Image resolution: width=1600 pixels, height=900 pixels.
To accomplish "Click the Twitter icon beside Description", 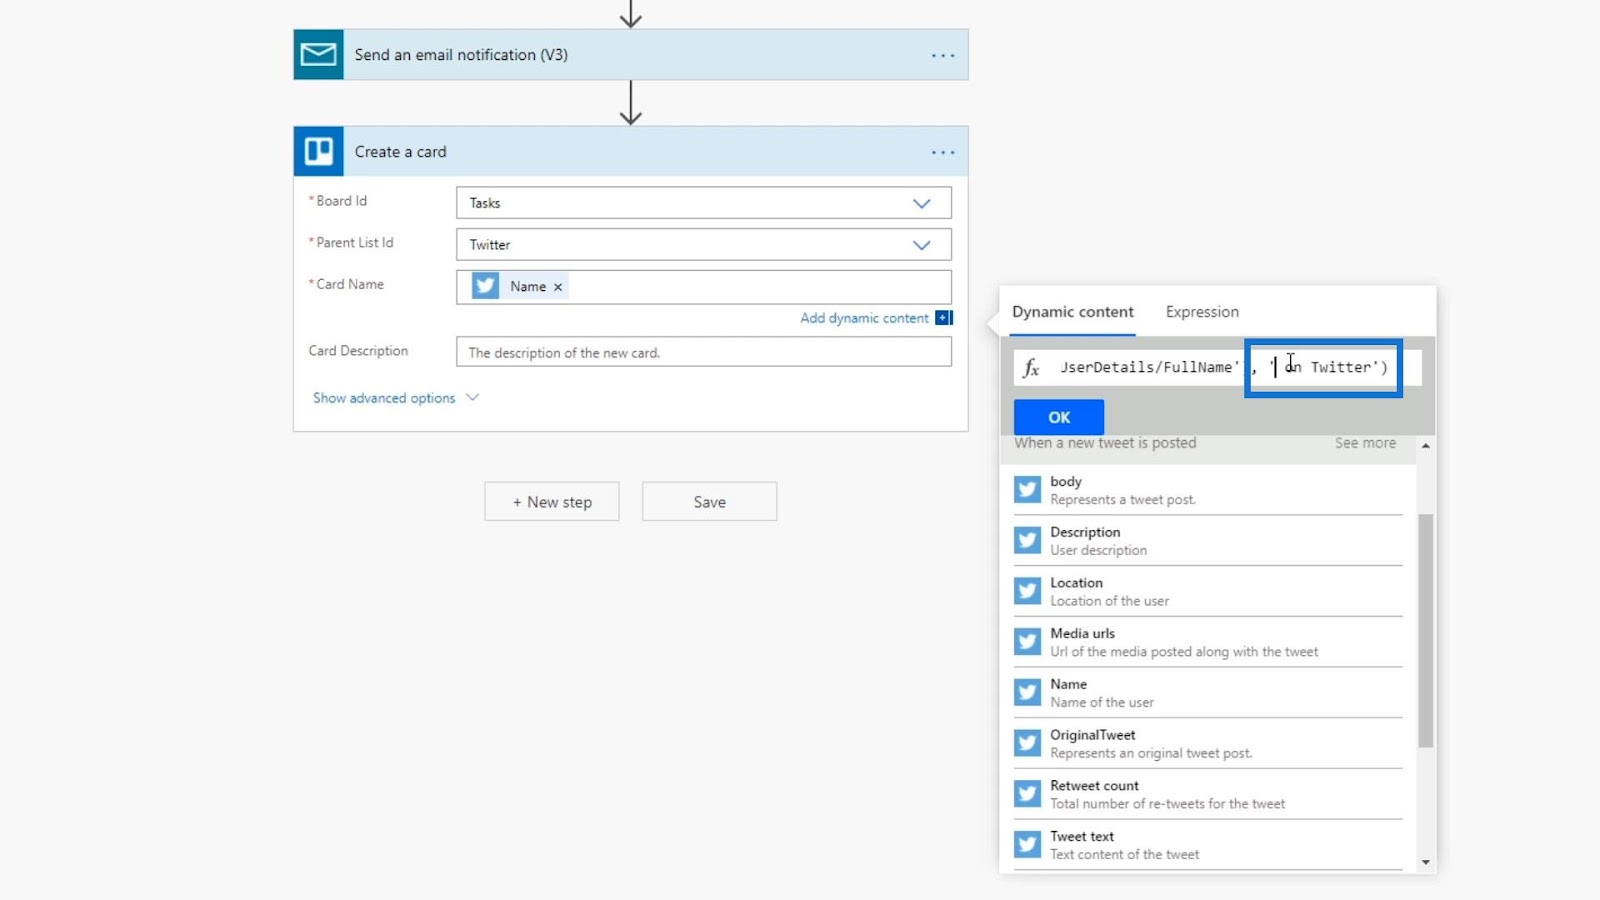I will point(1027,540).
